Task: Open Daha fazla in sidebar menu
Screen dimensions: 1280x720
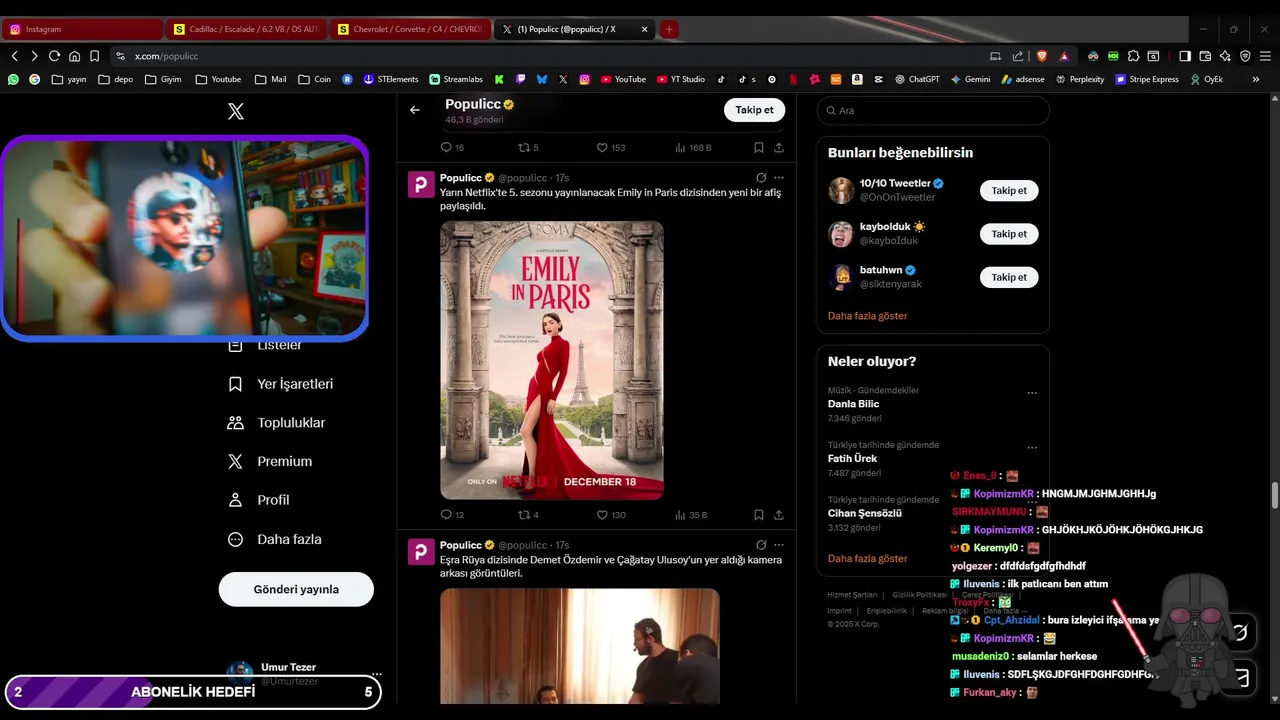Action: [x=275, y=539]
